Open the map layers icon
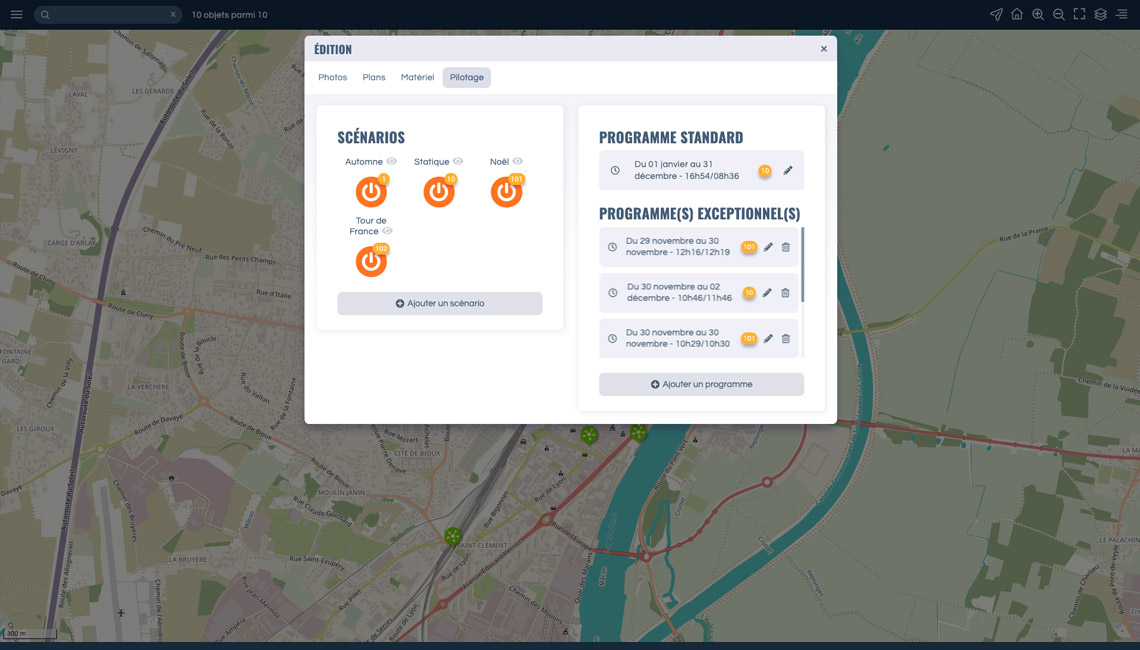The image size is (1140, 650). click(1100, 15)
